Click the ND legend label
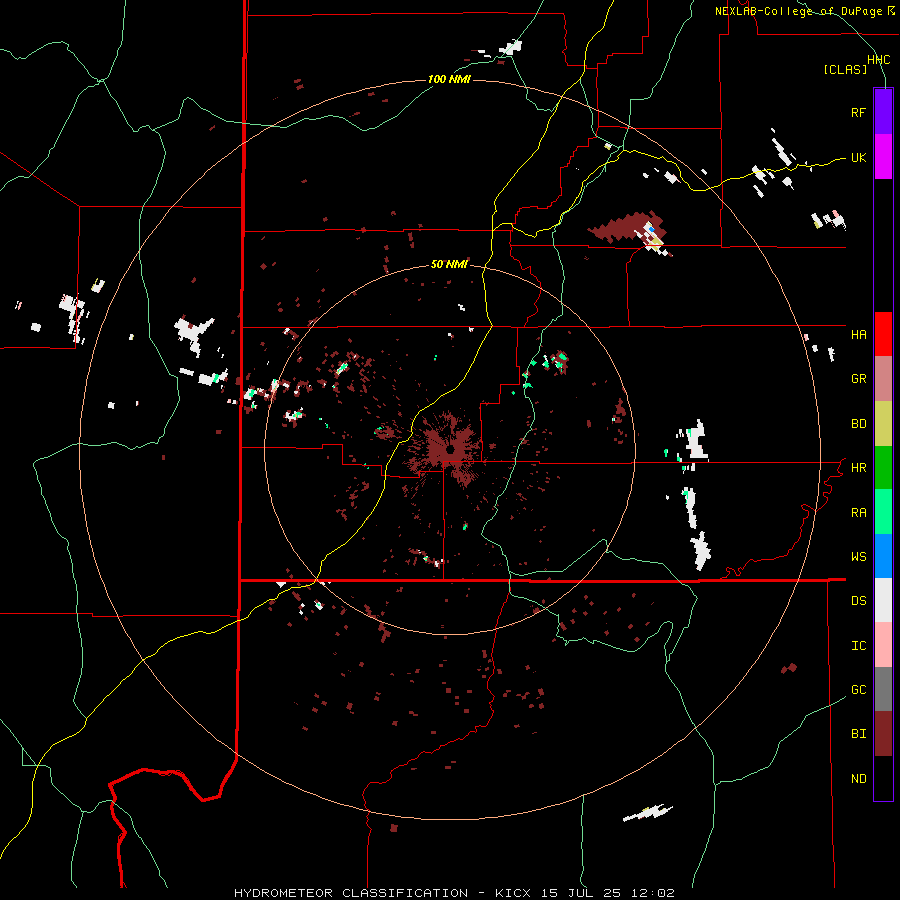The width and height of the screenshot is (900, 900). (x=858, y=778)
